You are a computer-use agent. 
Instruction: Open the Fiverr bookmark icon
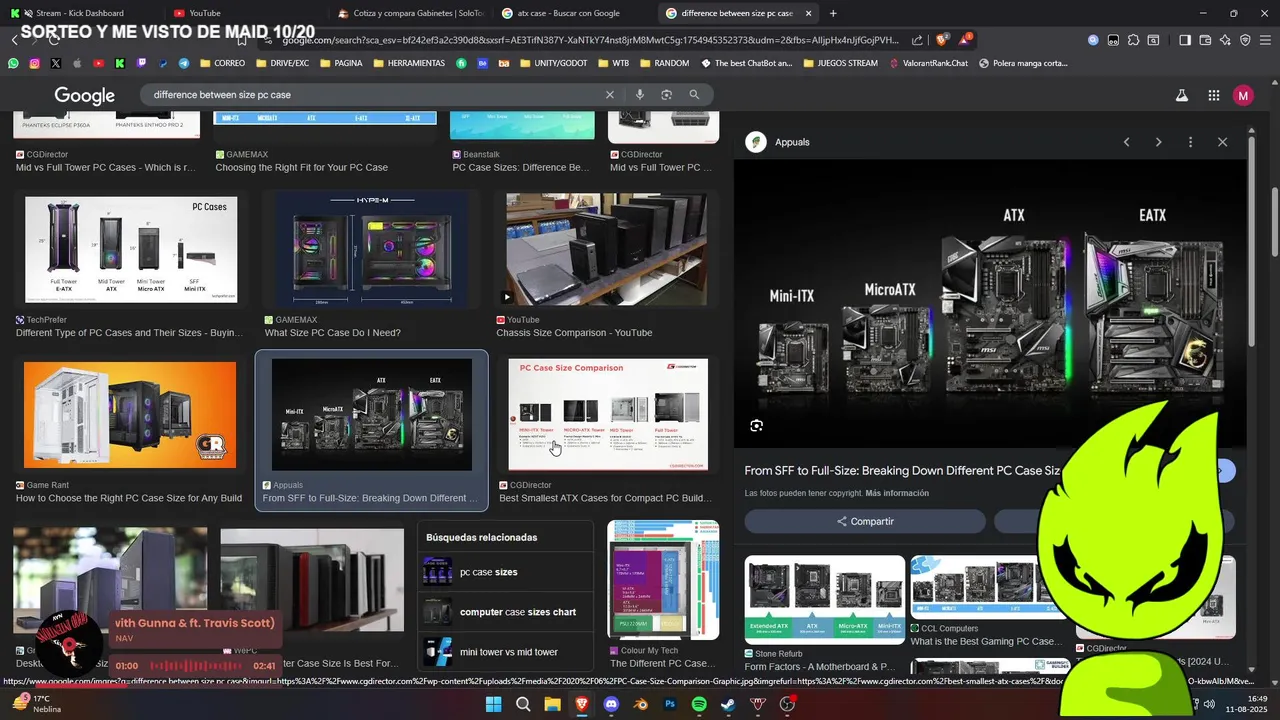click(x=461, y=63)
